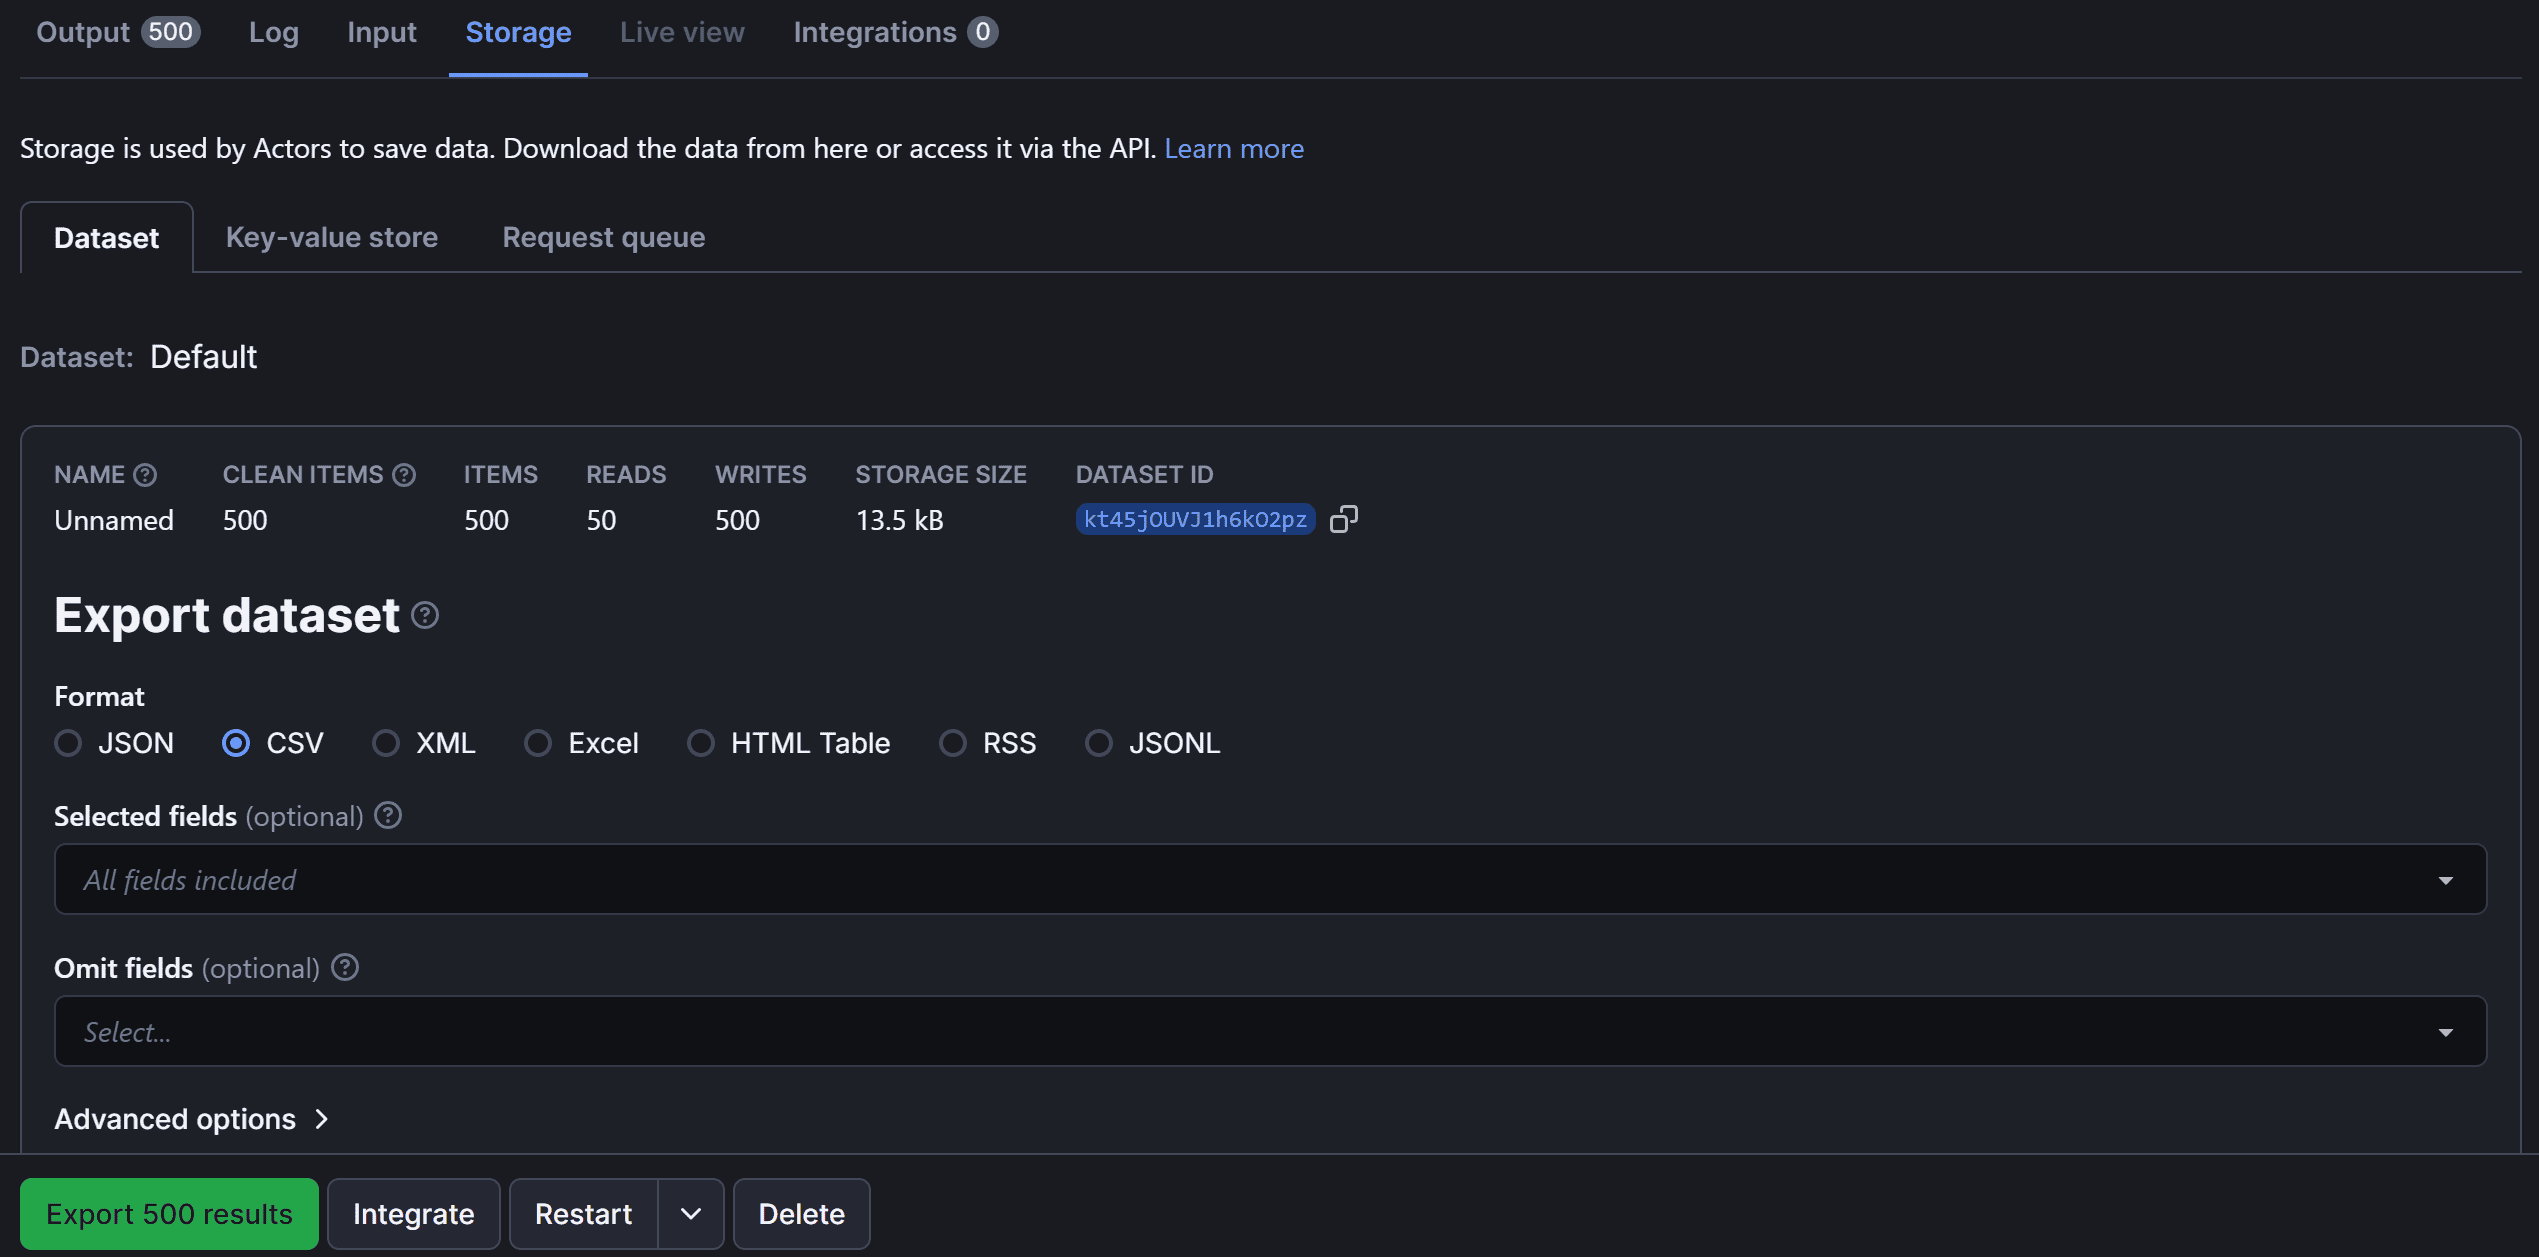Open the Export dataset help icon
This screenshot has height=1257, width=2539.
click(x=424, y=615)
